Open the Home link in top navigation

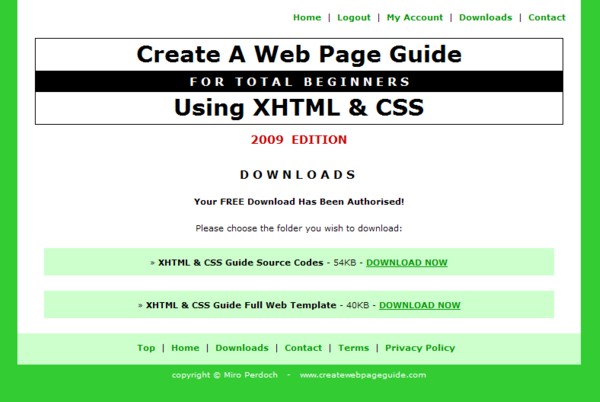[x=307, y=18]
